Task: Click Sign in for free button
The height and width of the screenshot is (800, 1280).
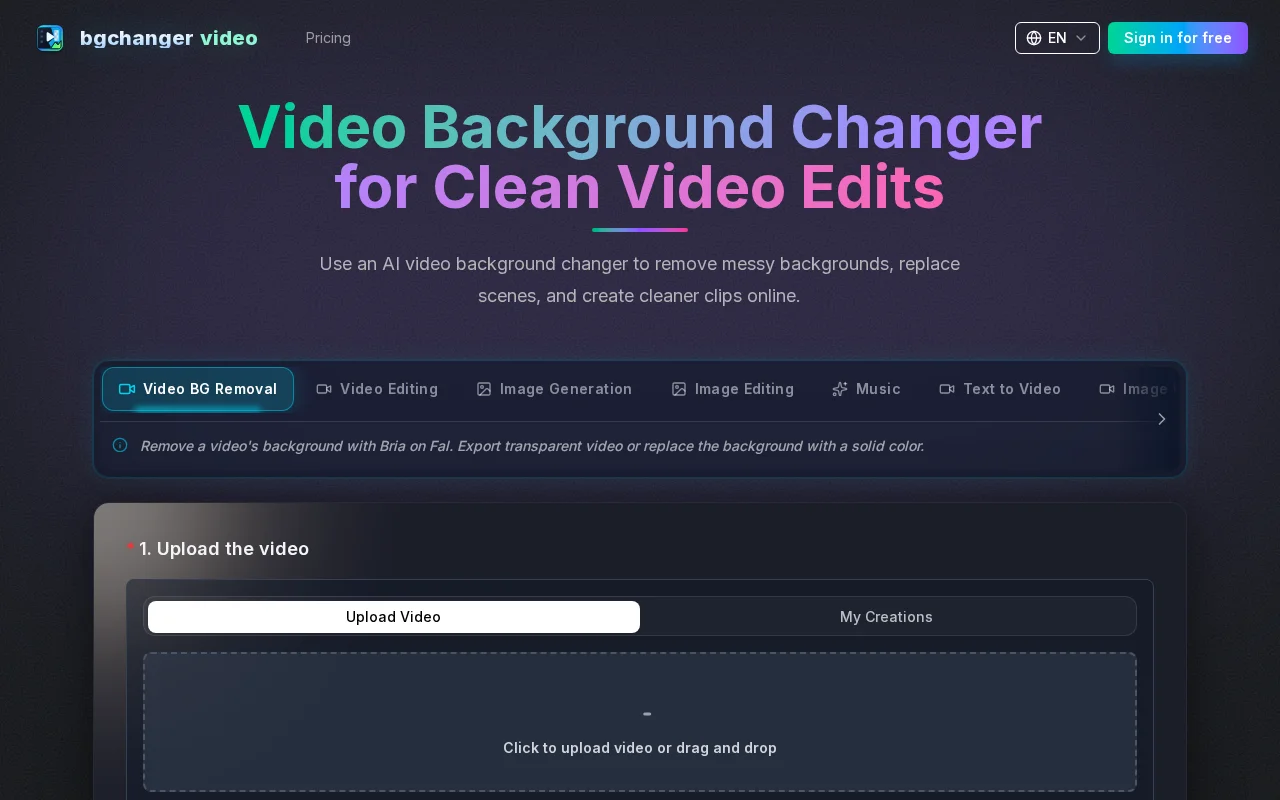Action: coord(1178,38)
